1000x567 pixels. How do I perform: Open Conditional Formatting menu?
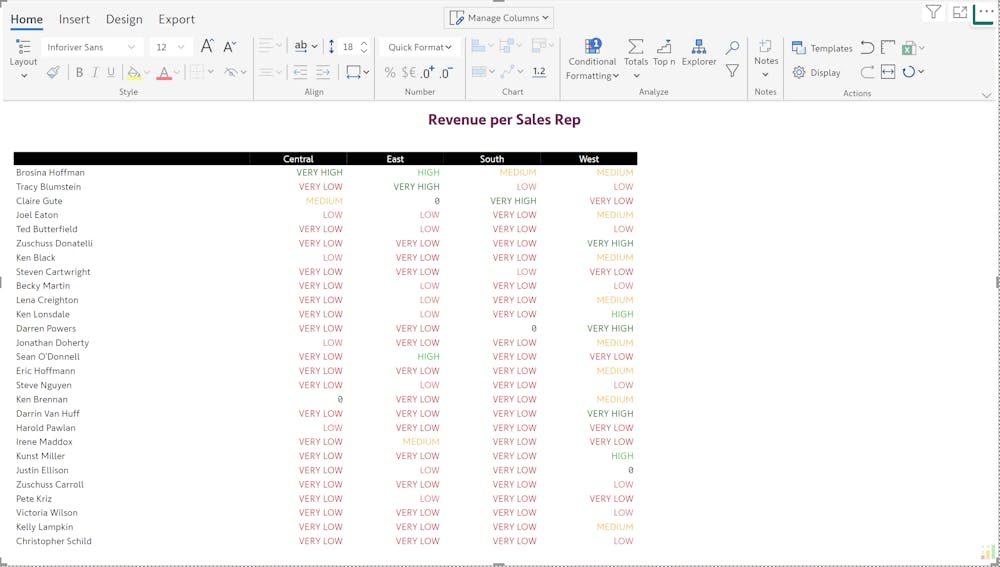coord(592,60)
